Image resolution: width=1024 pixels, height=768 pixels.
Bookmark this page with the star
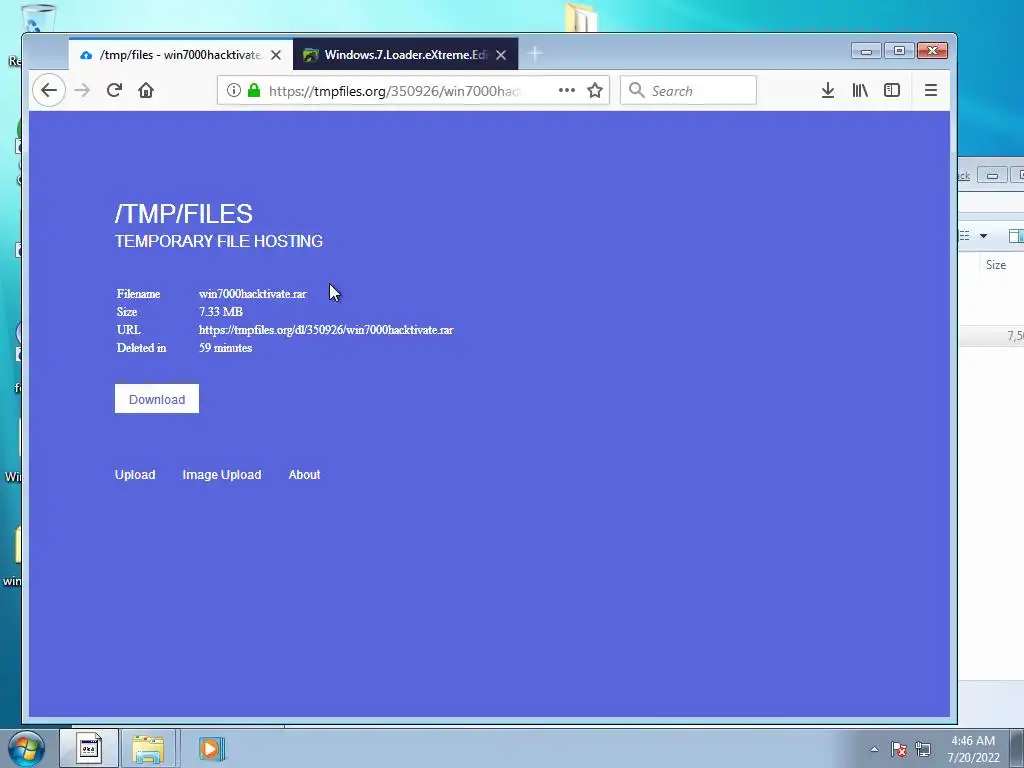(594, 90)
